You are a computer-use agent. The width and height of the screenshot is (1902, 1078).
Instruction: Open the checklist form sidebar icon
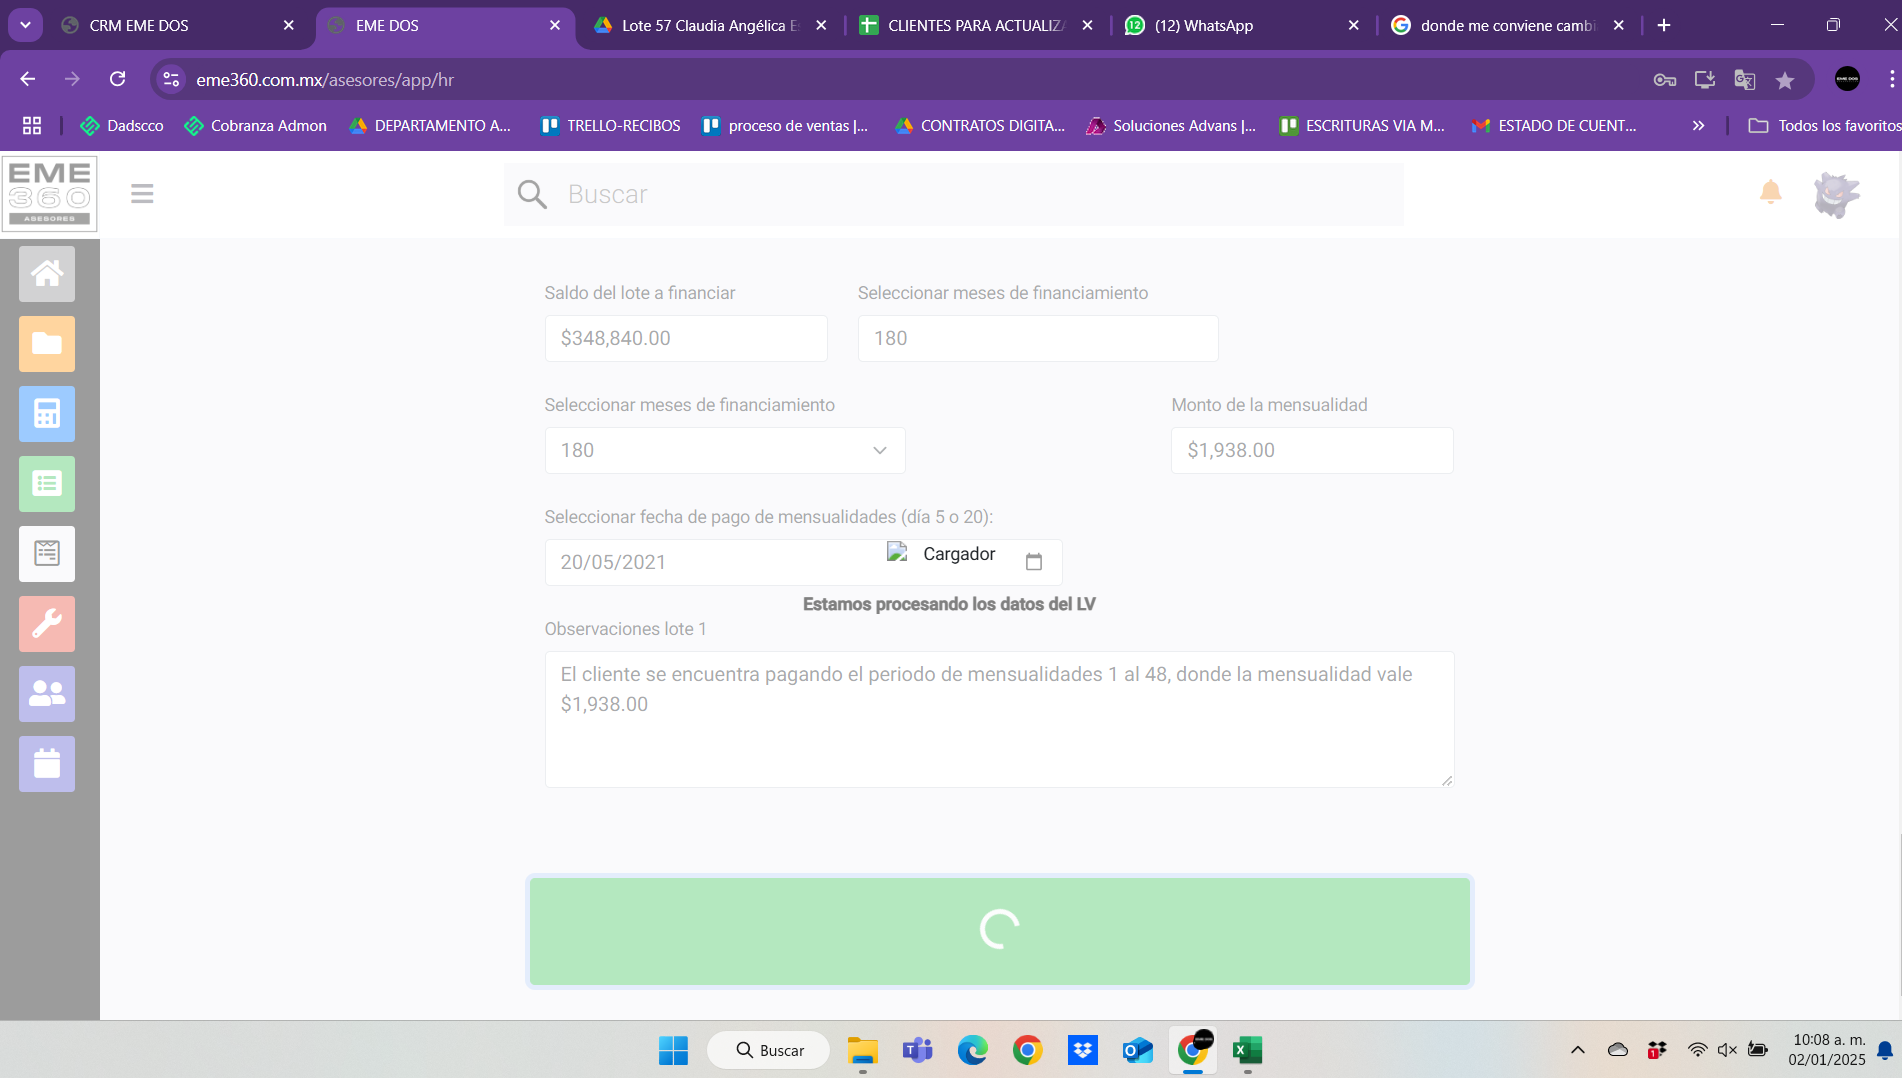47,554
